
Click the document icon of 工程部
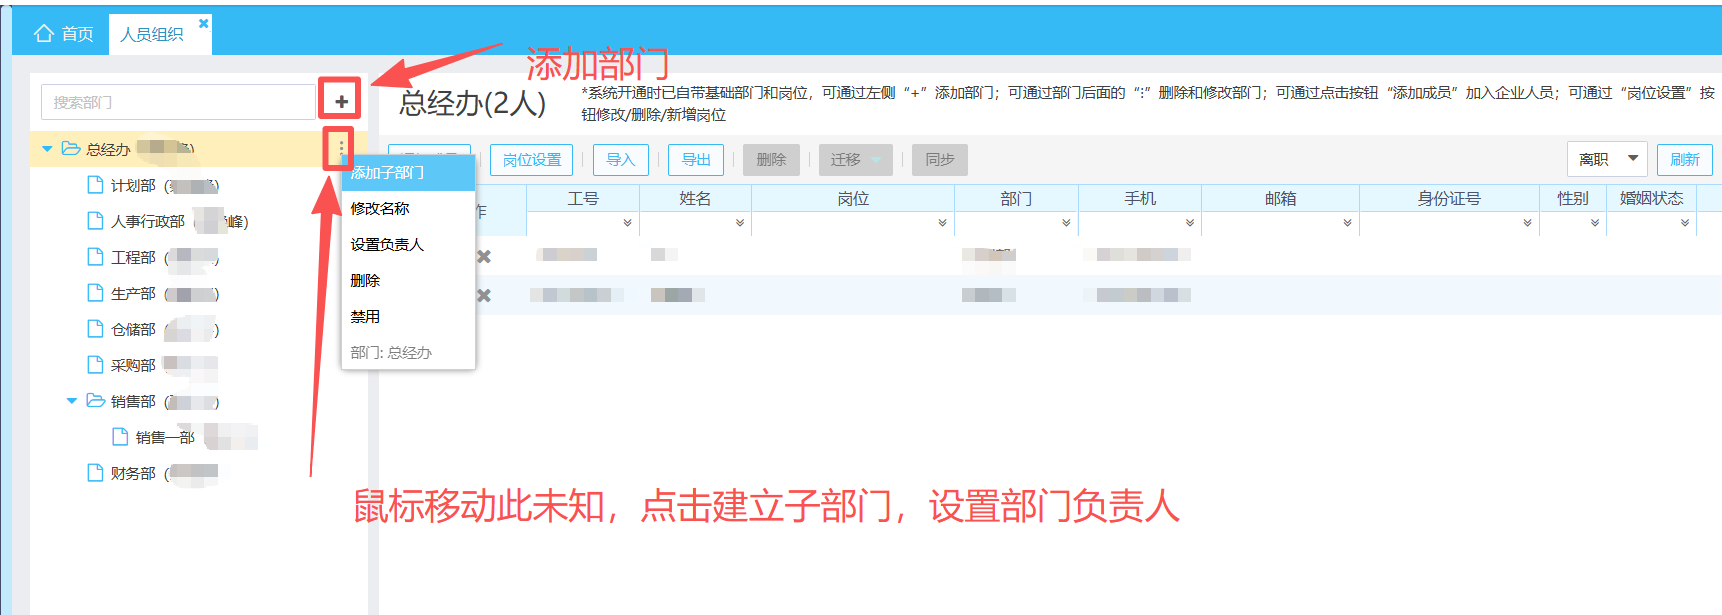click(96, 257)
